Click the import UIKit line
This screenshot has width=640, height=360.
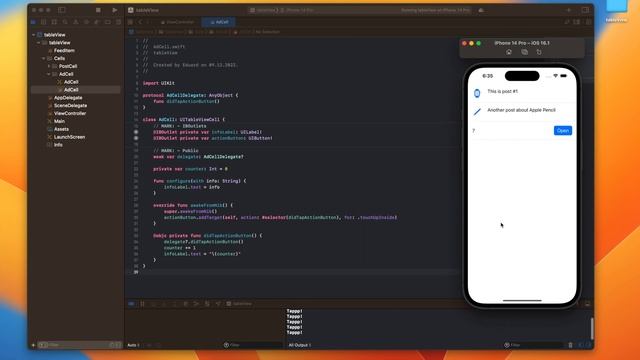(x=159, y=83)
